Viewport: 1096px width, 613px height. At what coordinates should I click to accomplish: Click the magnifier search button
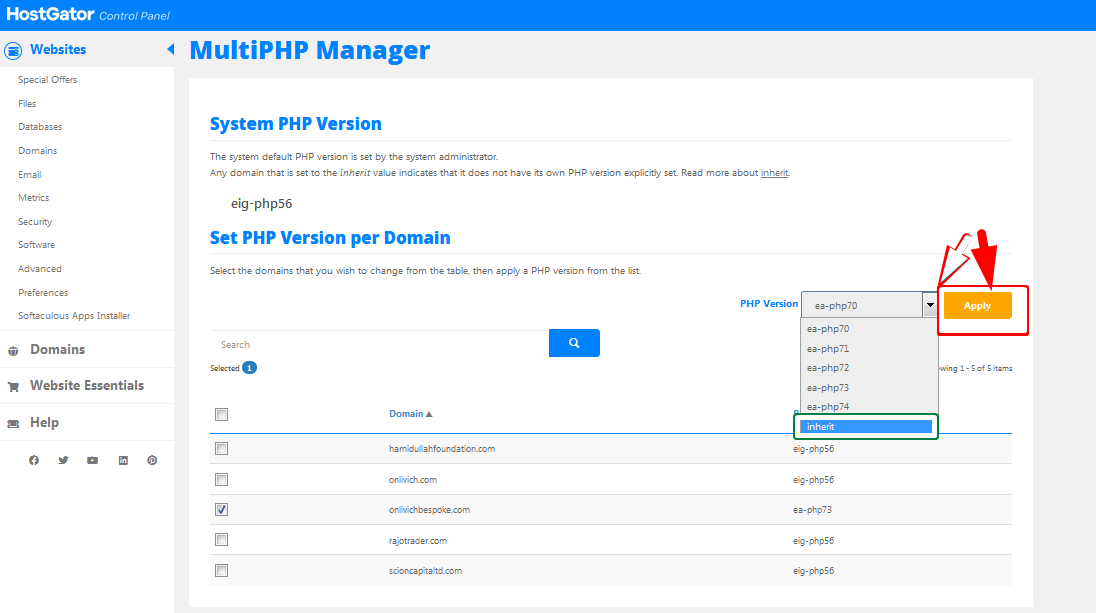[574, 343]
